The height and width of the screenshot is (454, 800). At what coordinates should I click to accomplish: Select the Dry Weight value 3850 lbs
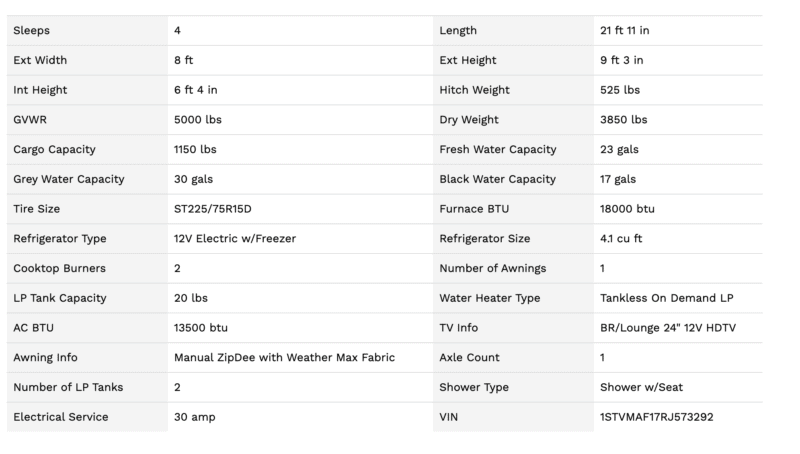click(x=623, y=120)
